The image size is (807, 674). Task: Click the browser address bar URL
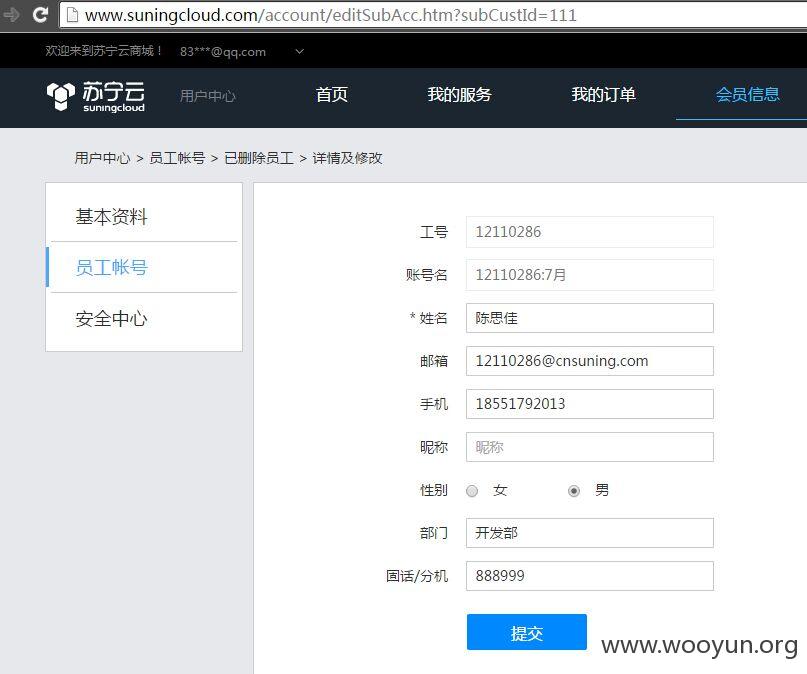pyautogui.click(x=330, y=15)
